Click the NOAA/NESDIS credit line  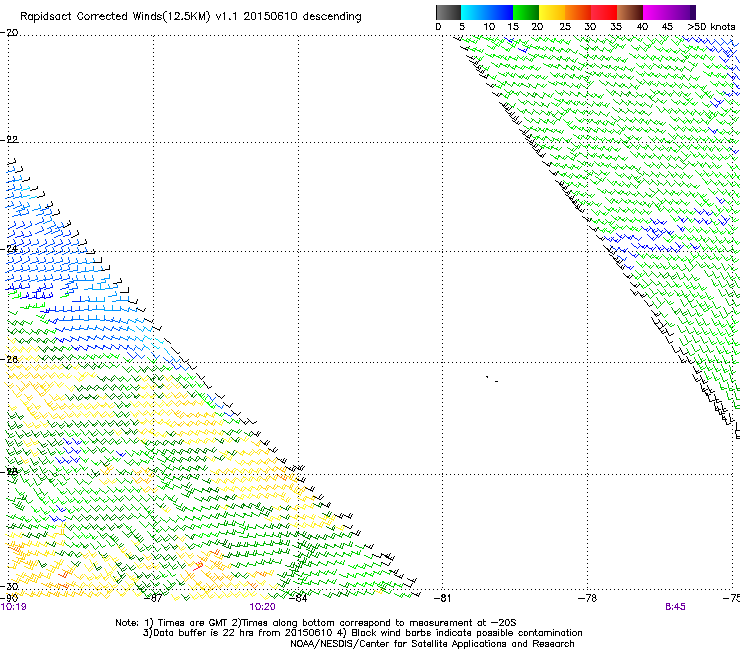point(432,644)
